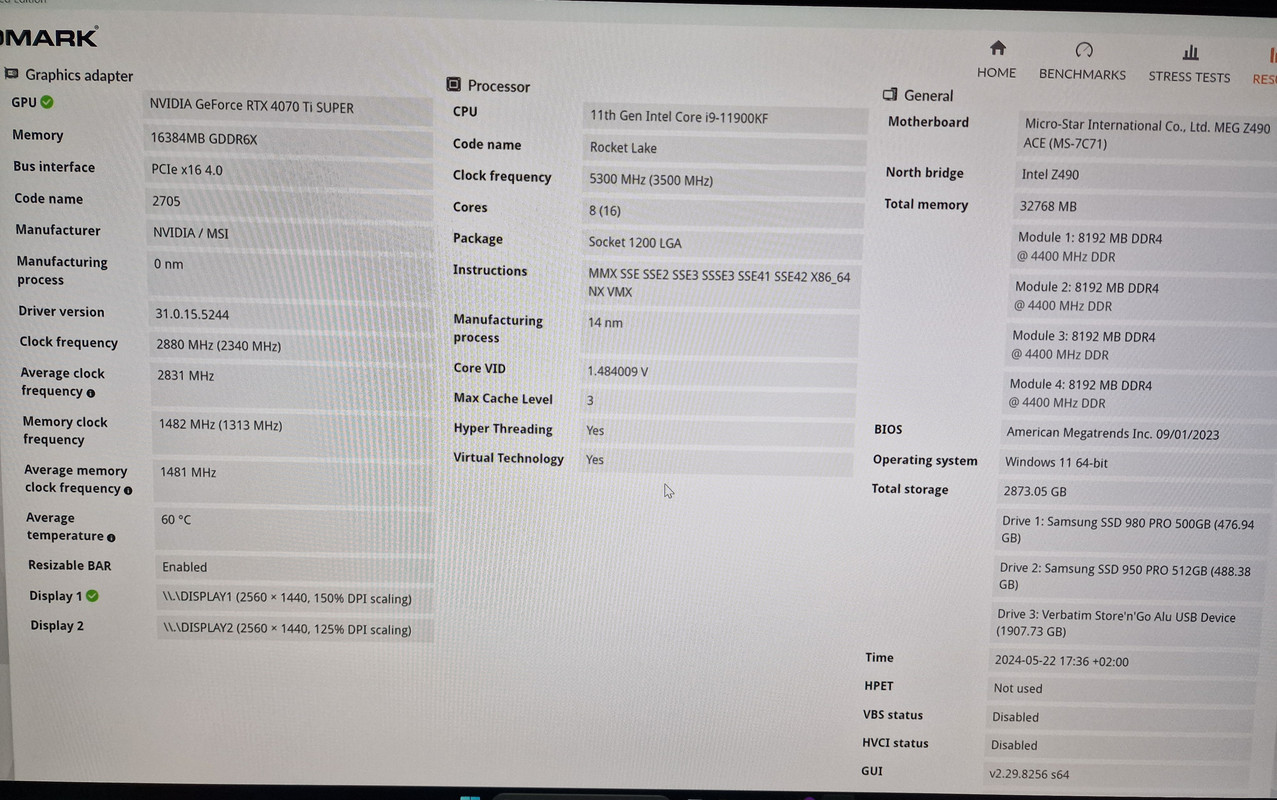Click the processor manufacturing process 14 nm

tap(605, 323)
